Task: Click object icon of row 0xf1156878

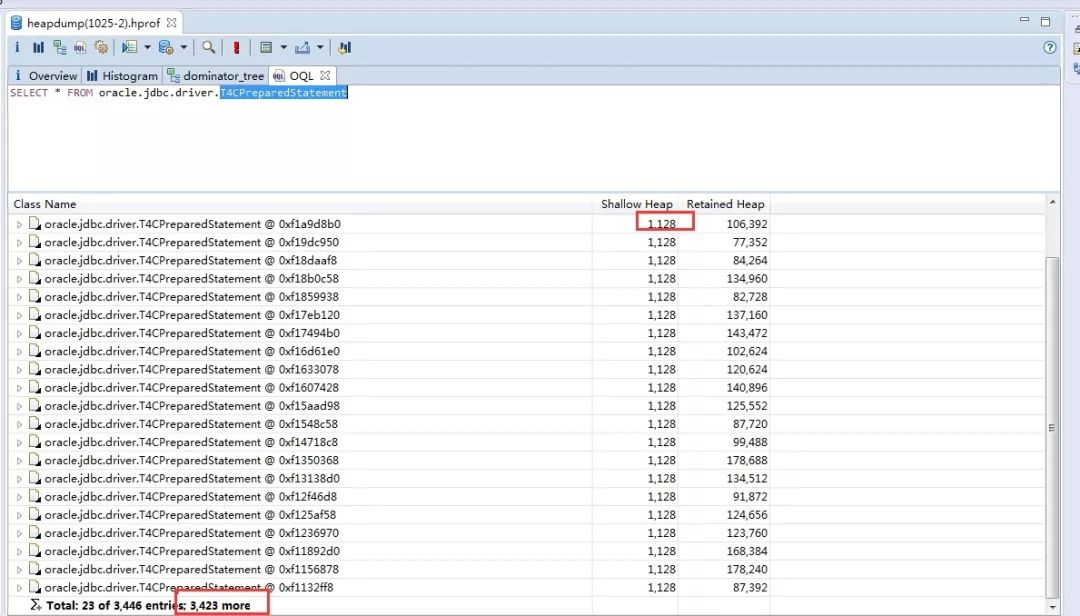Action: pos(35,568)
